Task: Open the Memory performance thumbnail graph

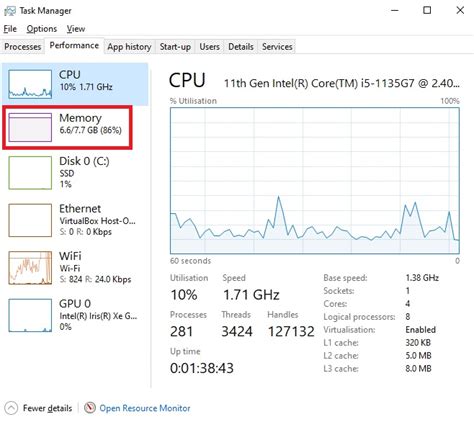Action: click(x=30, y=127)
